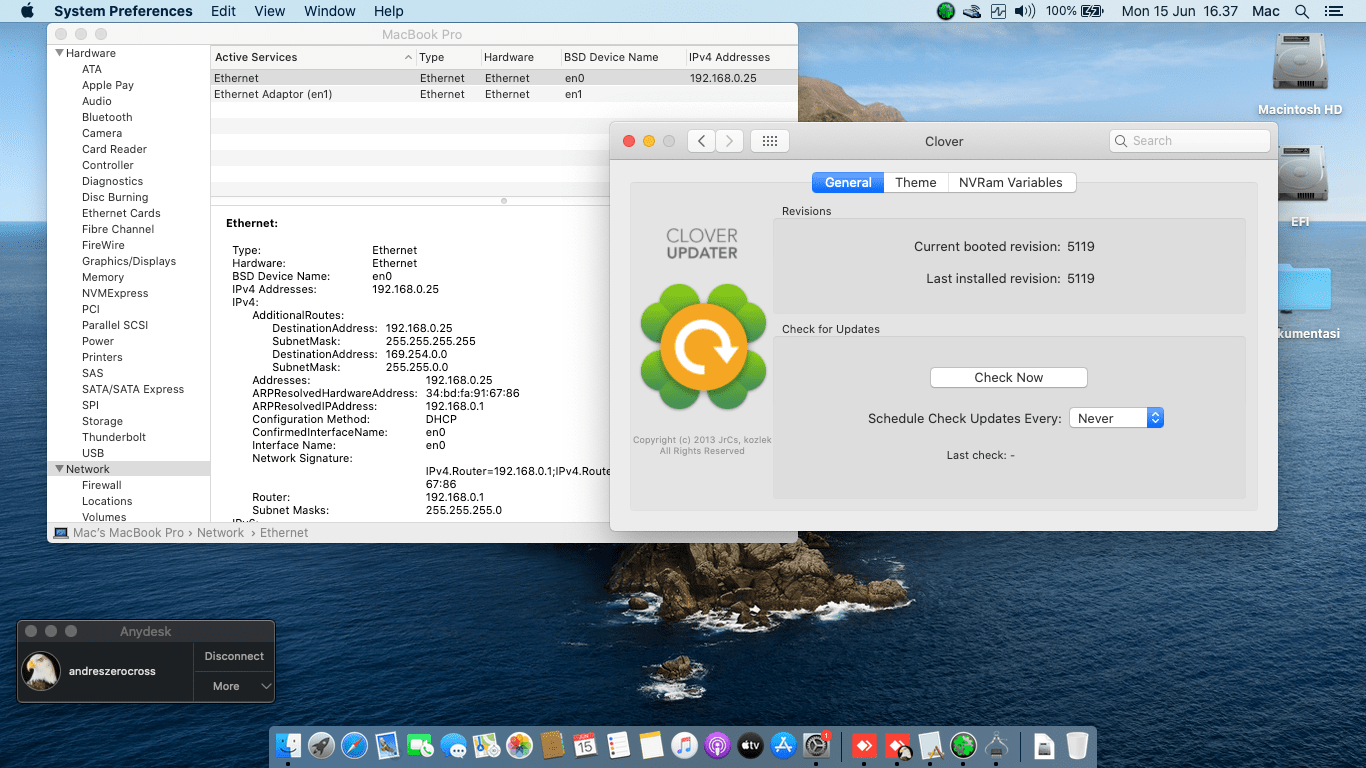
Task: Click the Mac user name in menu bar
Action: 1265,11
